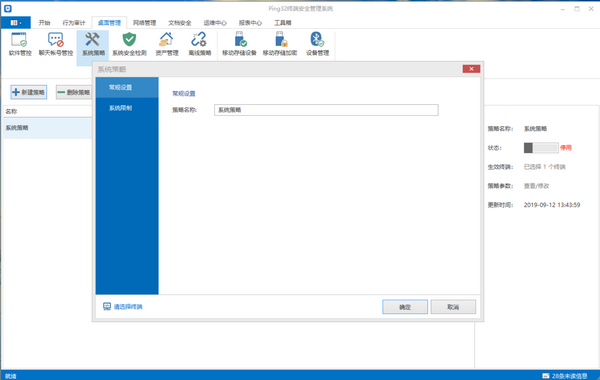Image resolution: width=600 pixels, height=380 pixels.
Task: Click 28条未读信息 in status bar
Action: point(569,376)
